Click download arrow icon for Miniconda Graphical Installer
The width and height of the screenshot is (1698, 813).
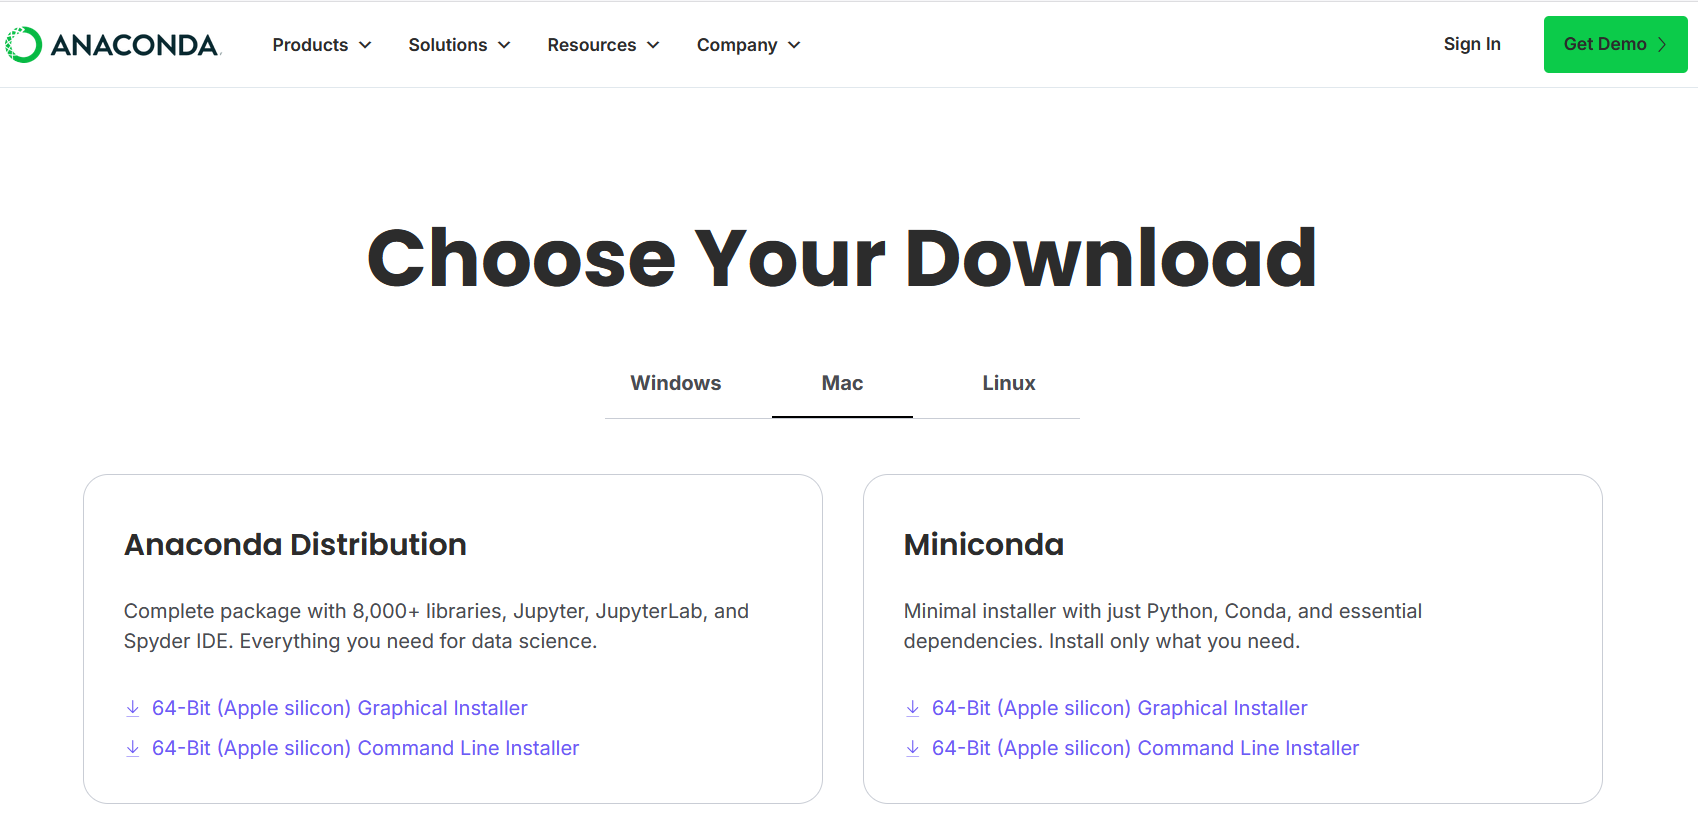tap(913, 708)
